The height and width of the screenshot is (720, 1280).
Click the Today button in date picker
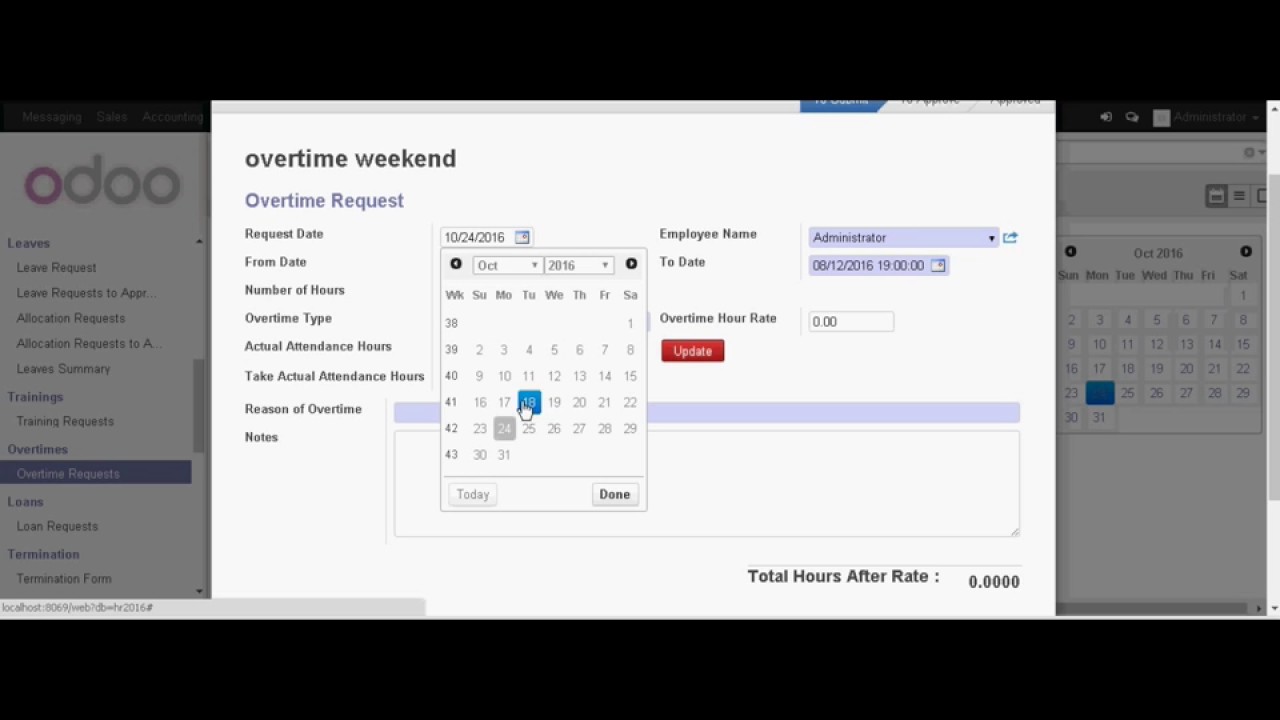pos(473,494)
